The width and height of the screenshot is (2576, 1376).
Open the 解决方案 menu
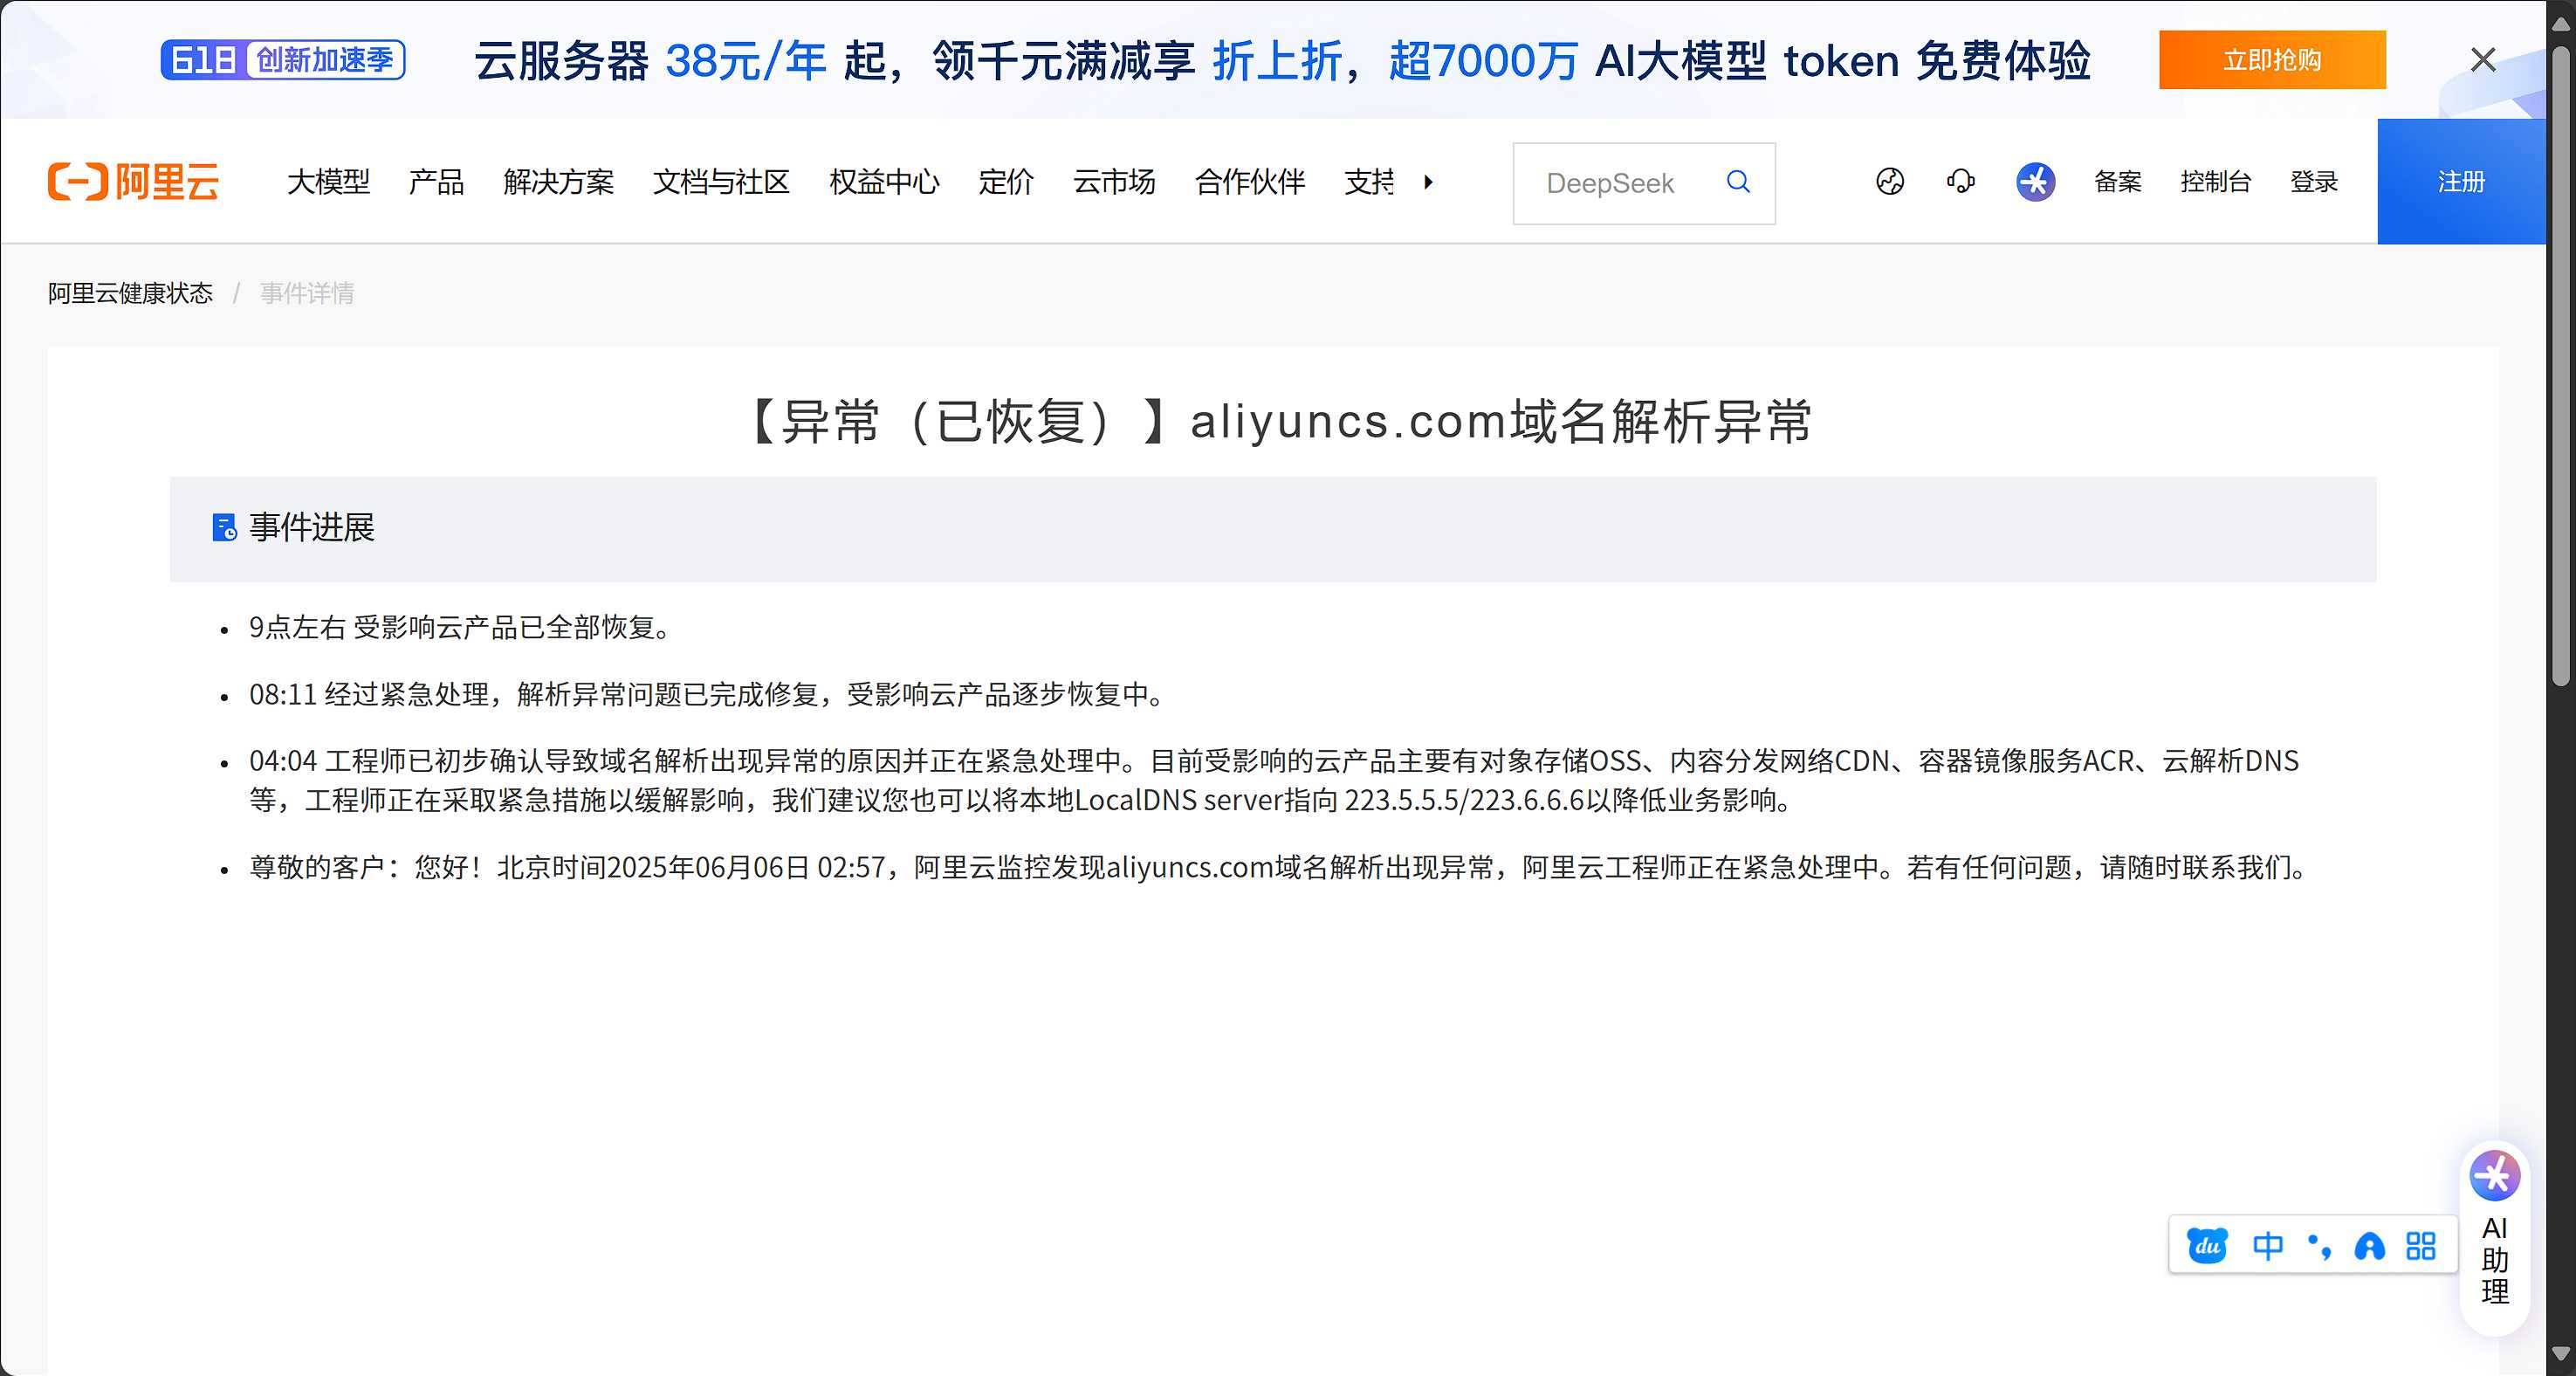pos(558,182)
